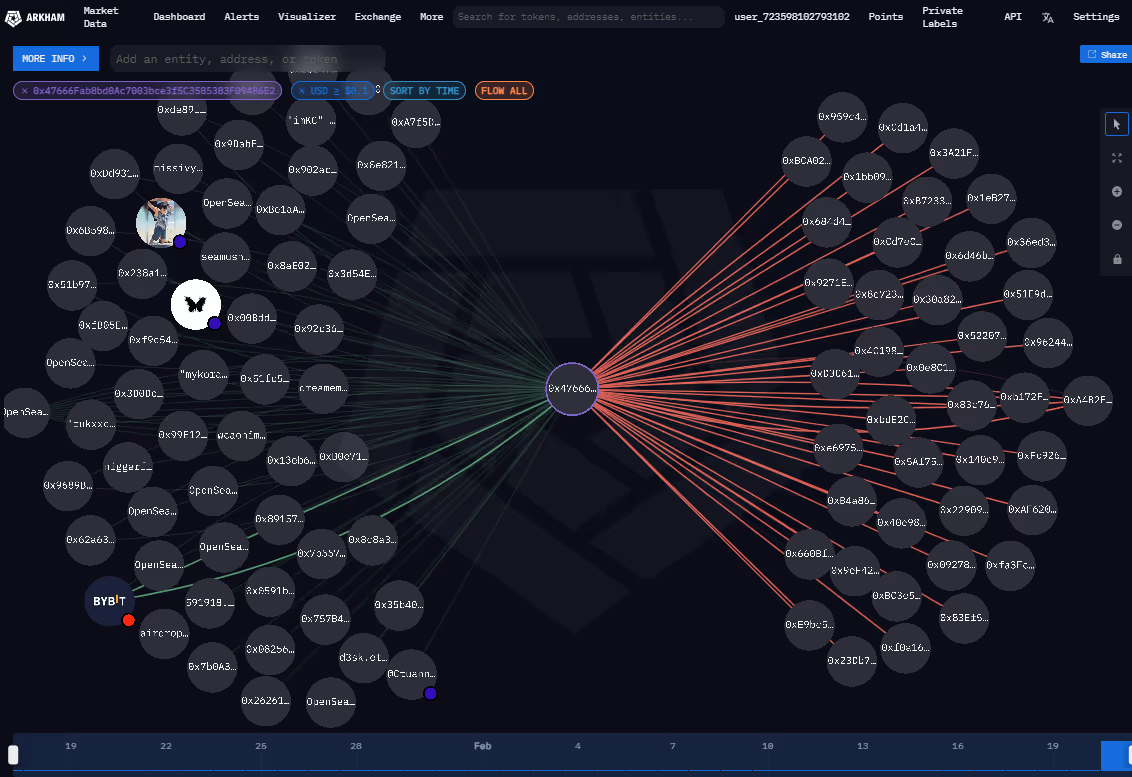The width and height of the screenshot is (1132, 777).
Task: Click the Arkham logo icon
Action: [x=13, y=17]
